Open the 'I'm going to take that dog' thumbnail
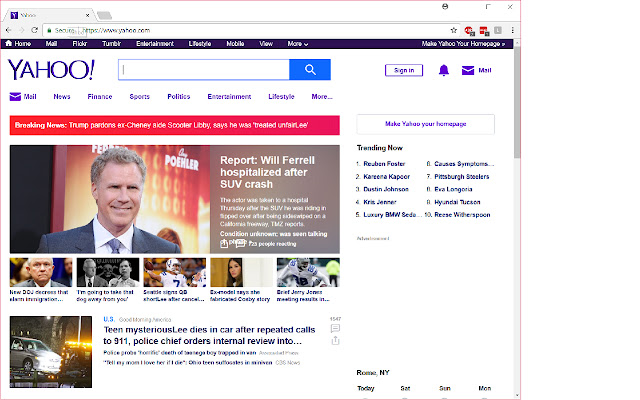Viewport: 640px width, 400px height. click(x=108, y=272)
